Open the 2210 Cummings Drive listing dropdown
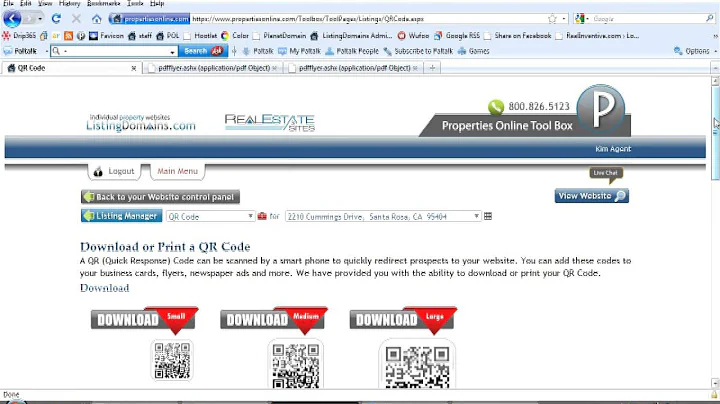This screenshot has width=720, height=404. click(x=383, y=216)
